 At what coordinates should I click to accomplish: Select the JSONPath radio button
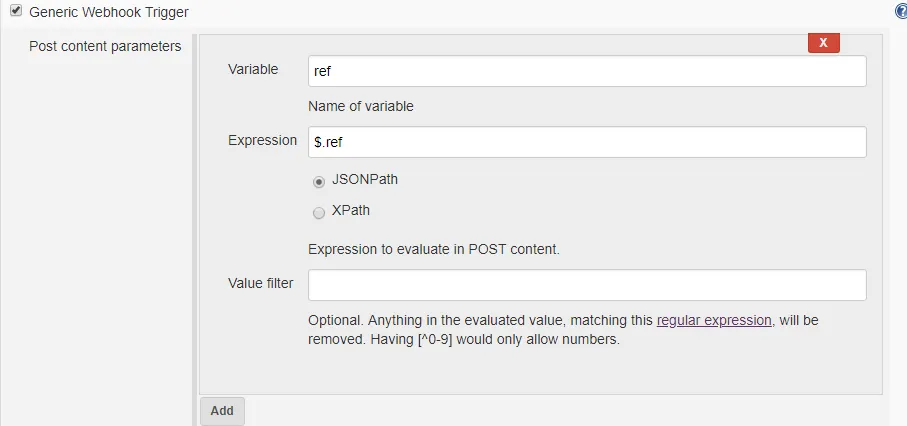[319, 181]
